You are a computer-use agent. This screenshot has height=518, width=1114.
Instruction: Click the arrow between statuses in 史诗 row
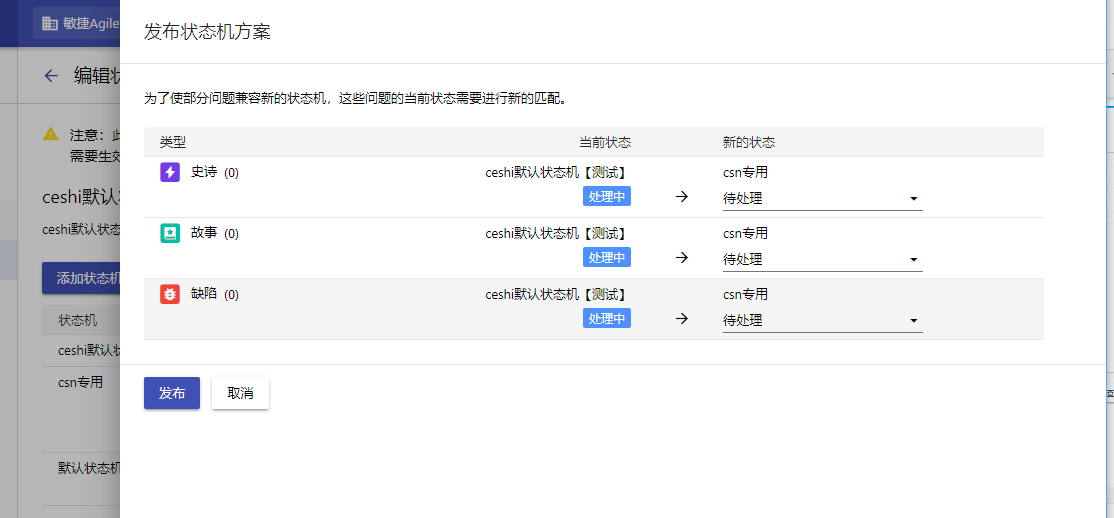tap(682, 197)
